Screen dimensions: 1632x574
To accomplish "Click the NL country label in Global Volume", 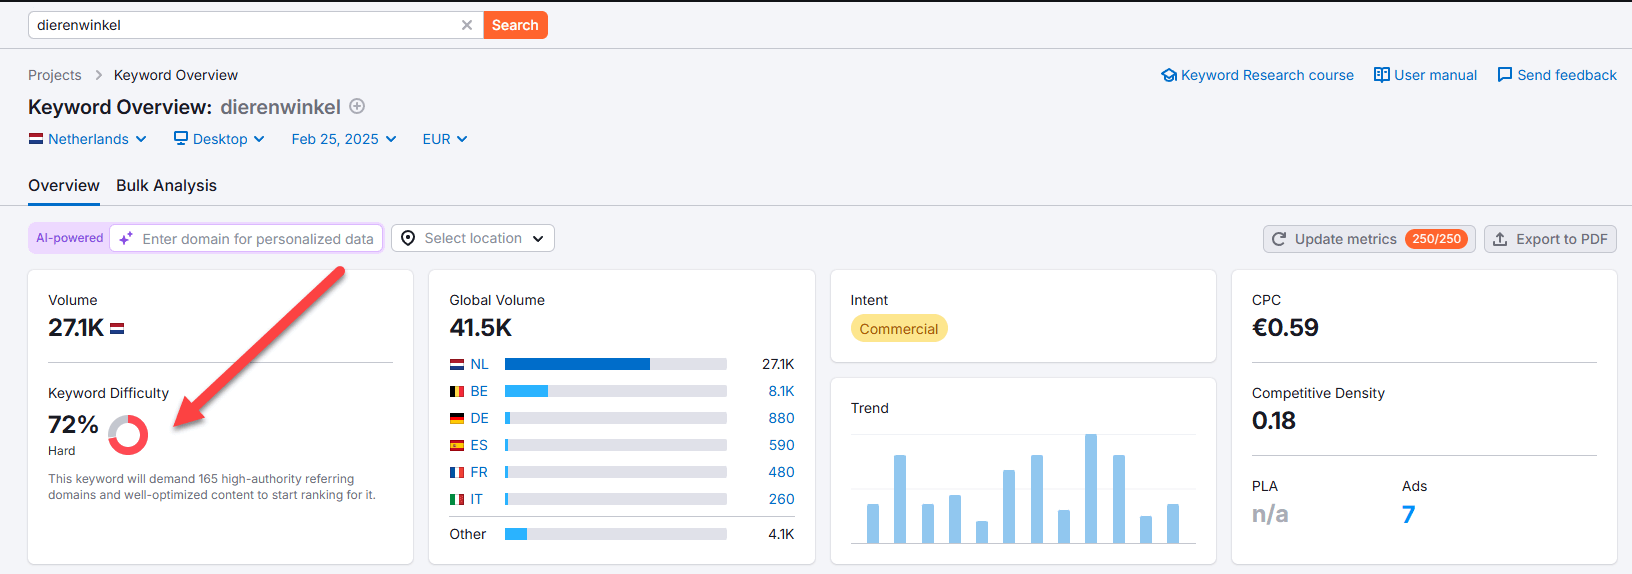I will tap(480, 364).
